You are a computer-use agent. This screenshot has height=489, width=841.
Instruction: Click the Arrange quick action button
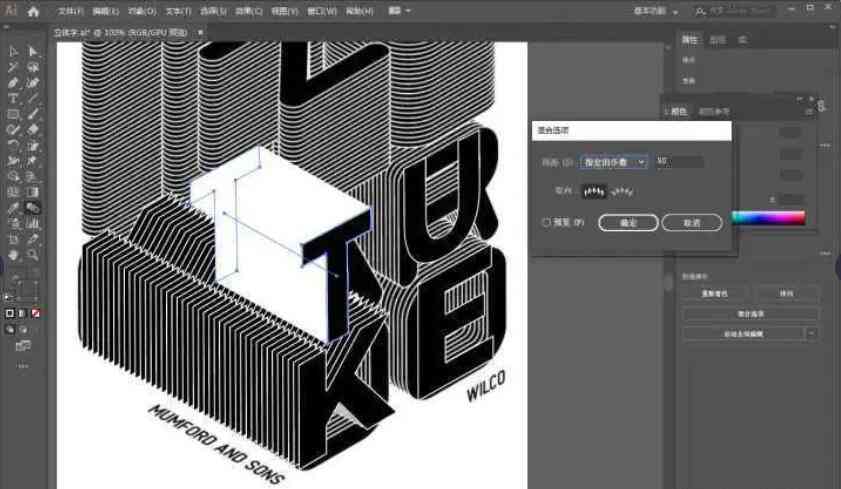click(x=786, y=294)
